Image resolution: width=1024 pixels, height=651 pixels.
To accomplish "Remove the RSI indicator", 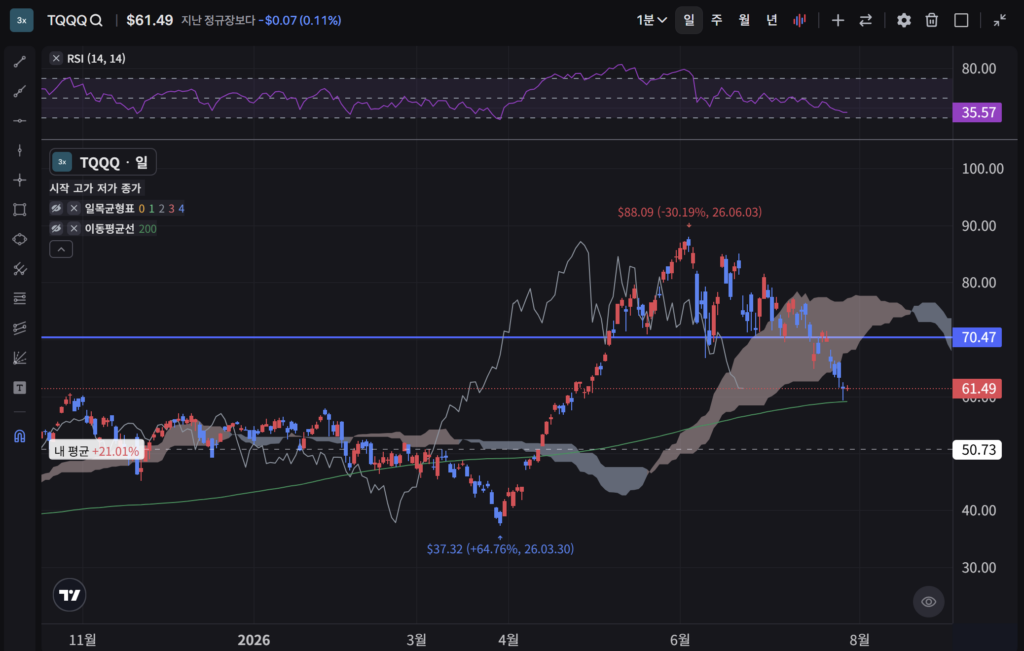I will point(56,59).
